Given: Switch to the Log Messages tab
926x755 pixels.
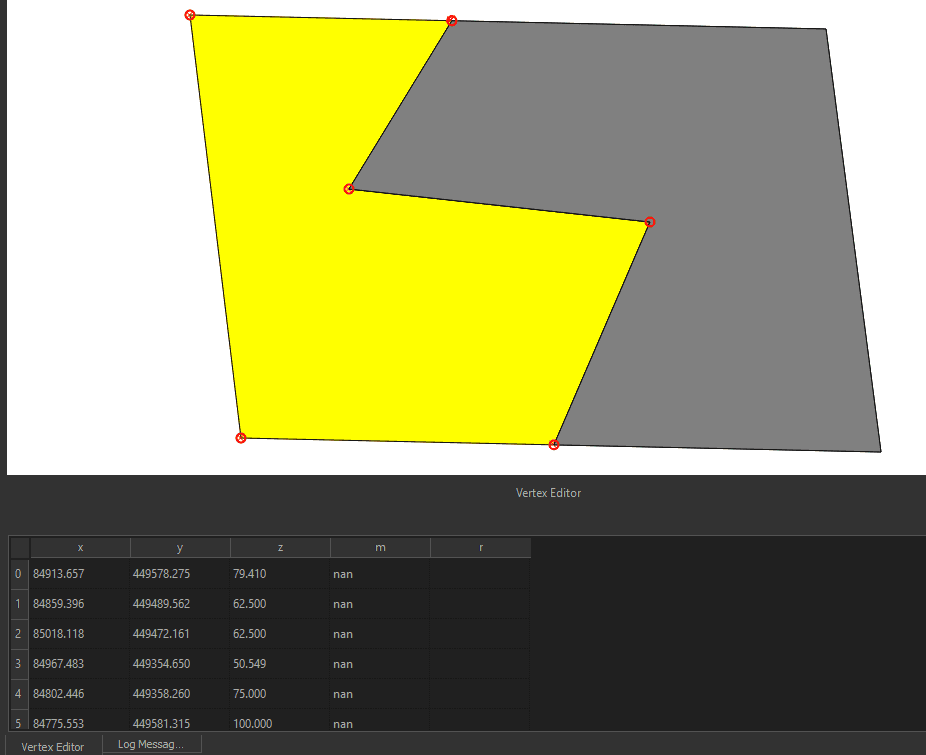Looking at the screenshot, I should 151,743.
